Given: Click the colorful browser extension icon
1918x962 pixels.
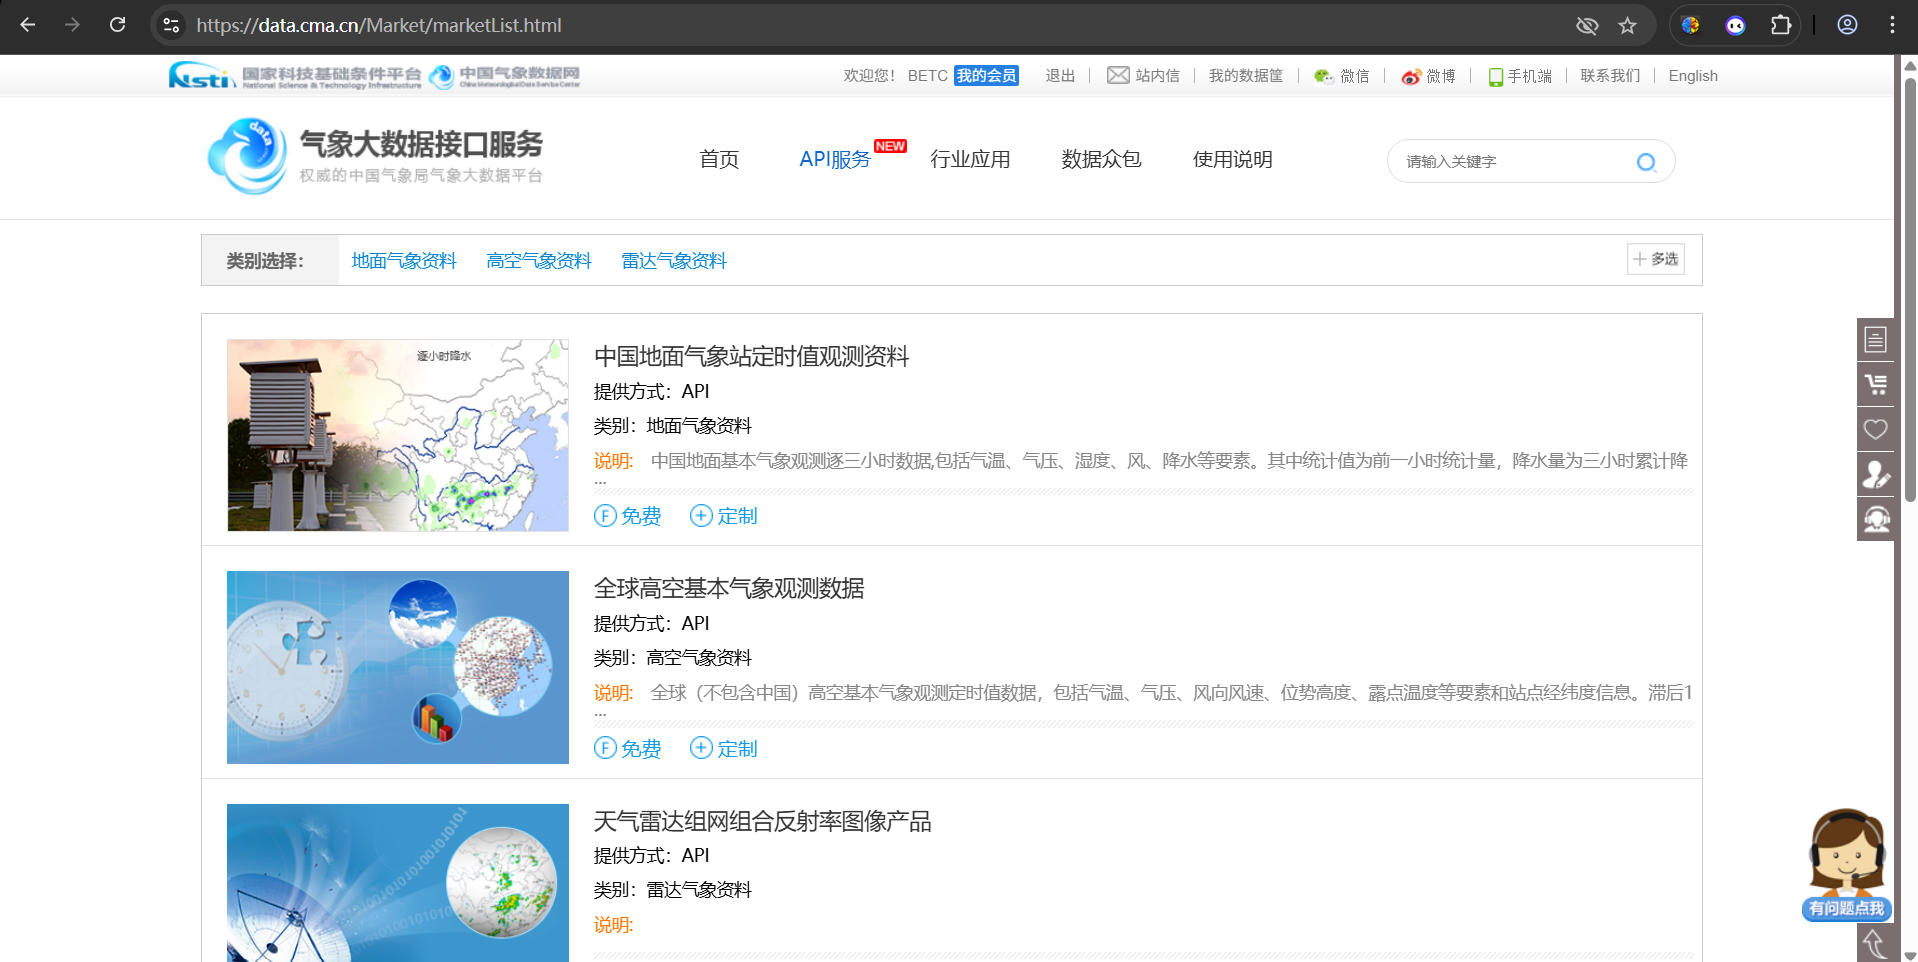Looking at the screenshot, I should pyautogui.click(x=1691, y=25).
